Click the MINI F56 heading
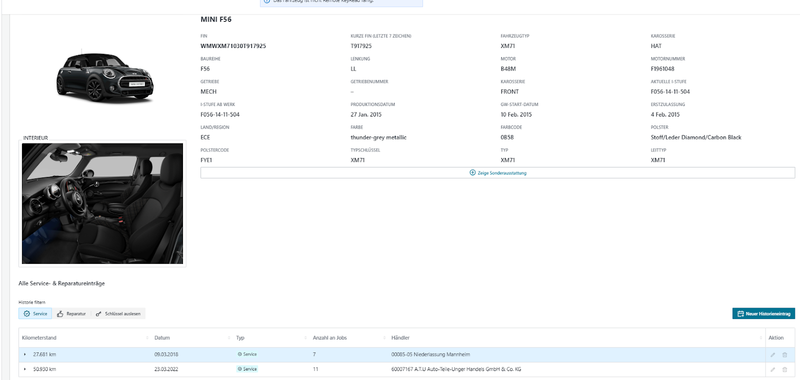Image resolution: width=800 pixels, height=380 pixels. point(216,19)
